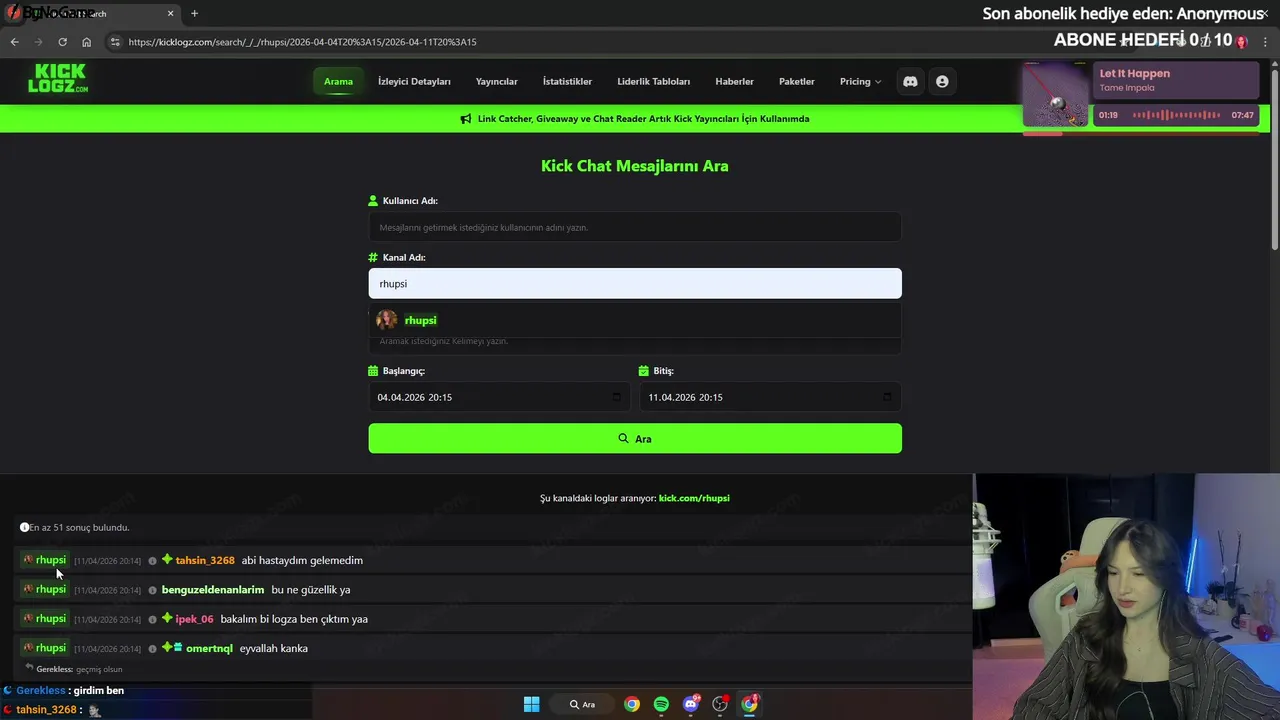Click info icon beside benguzeldenanlarim message
Viewport: 1280px width, 720px height.
(x=152, y=590)
